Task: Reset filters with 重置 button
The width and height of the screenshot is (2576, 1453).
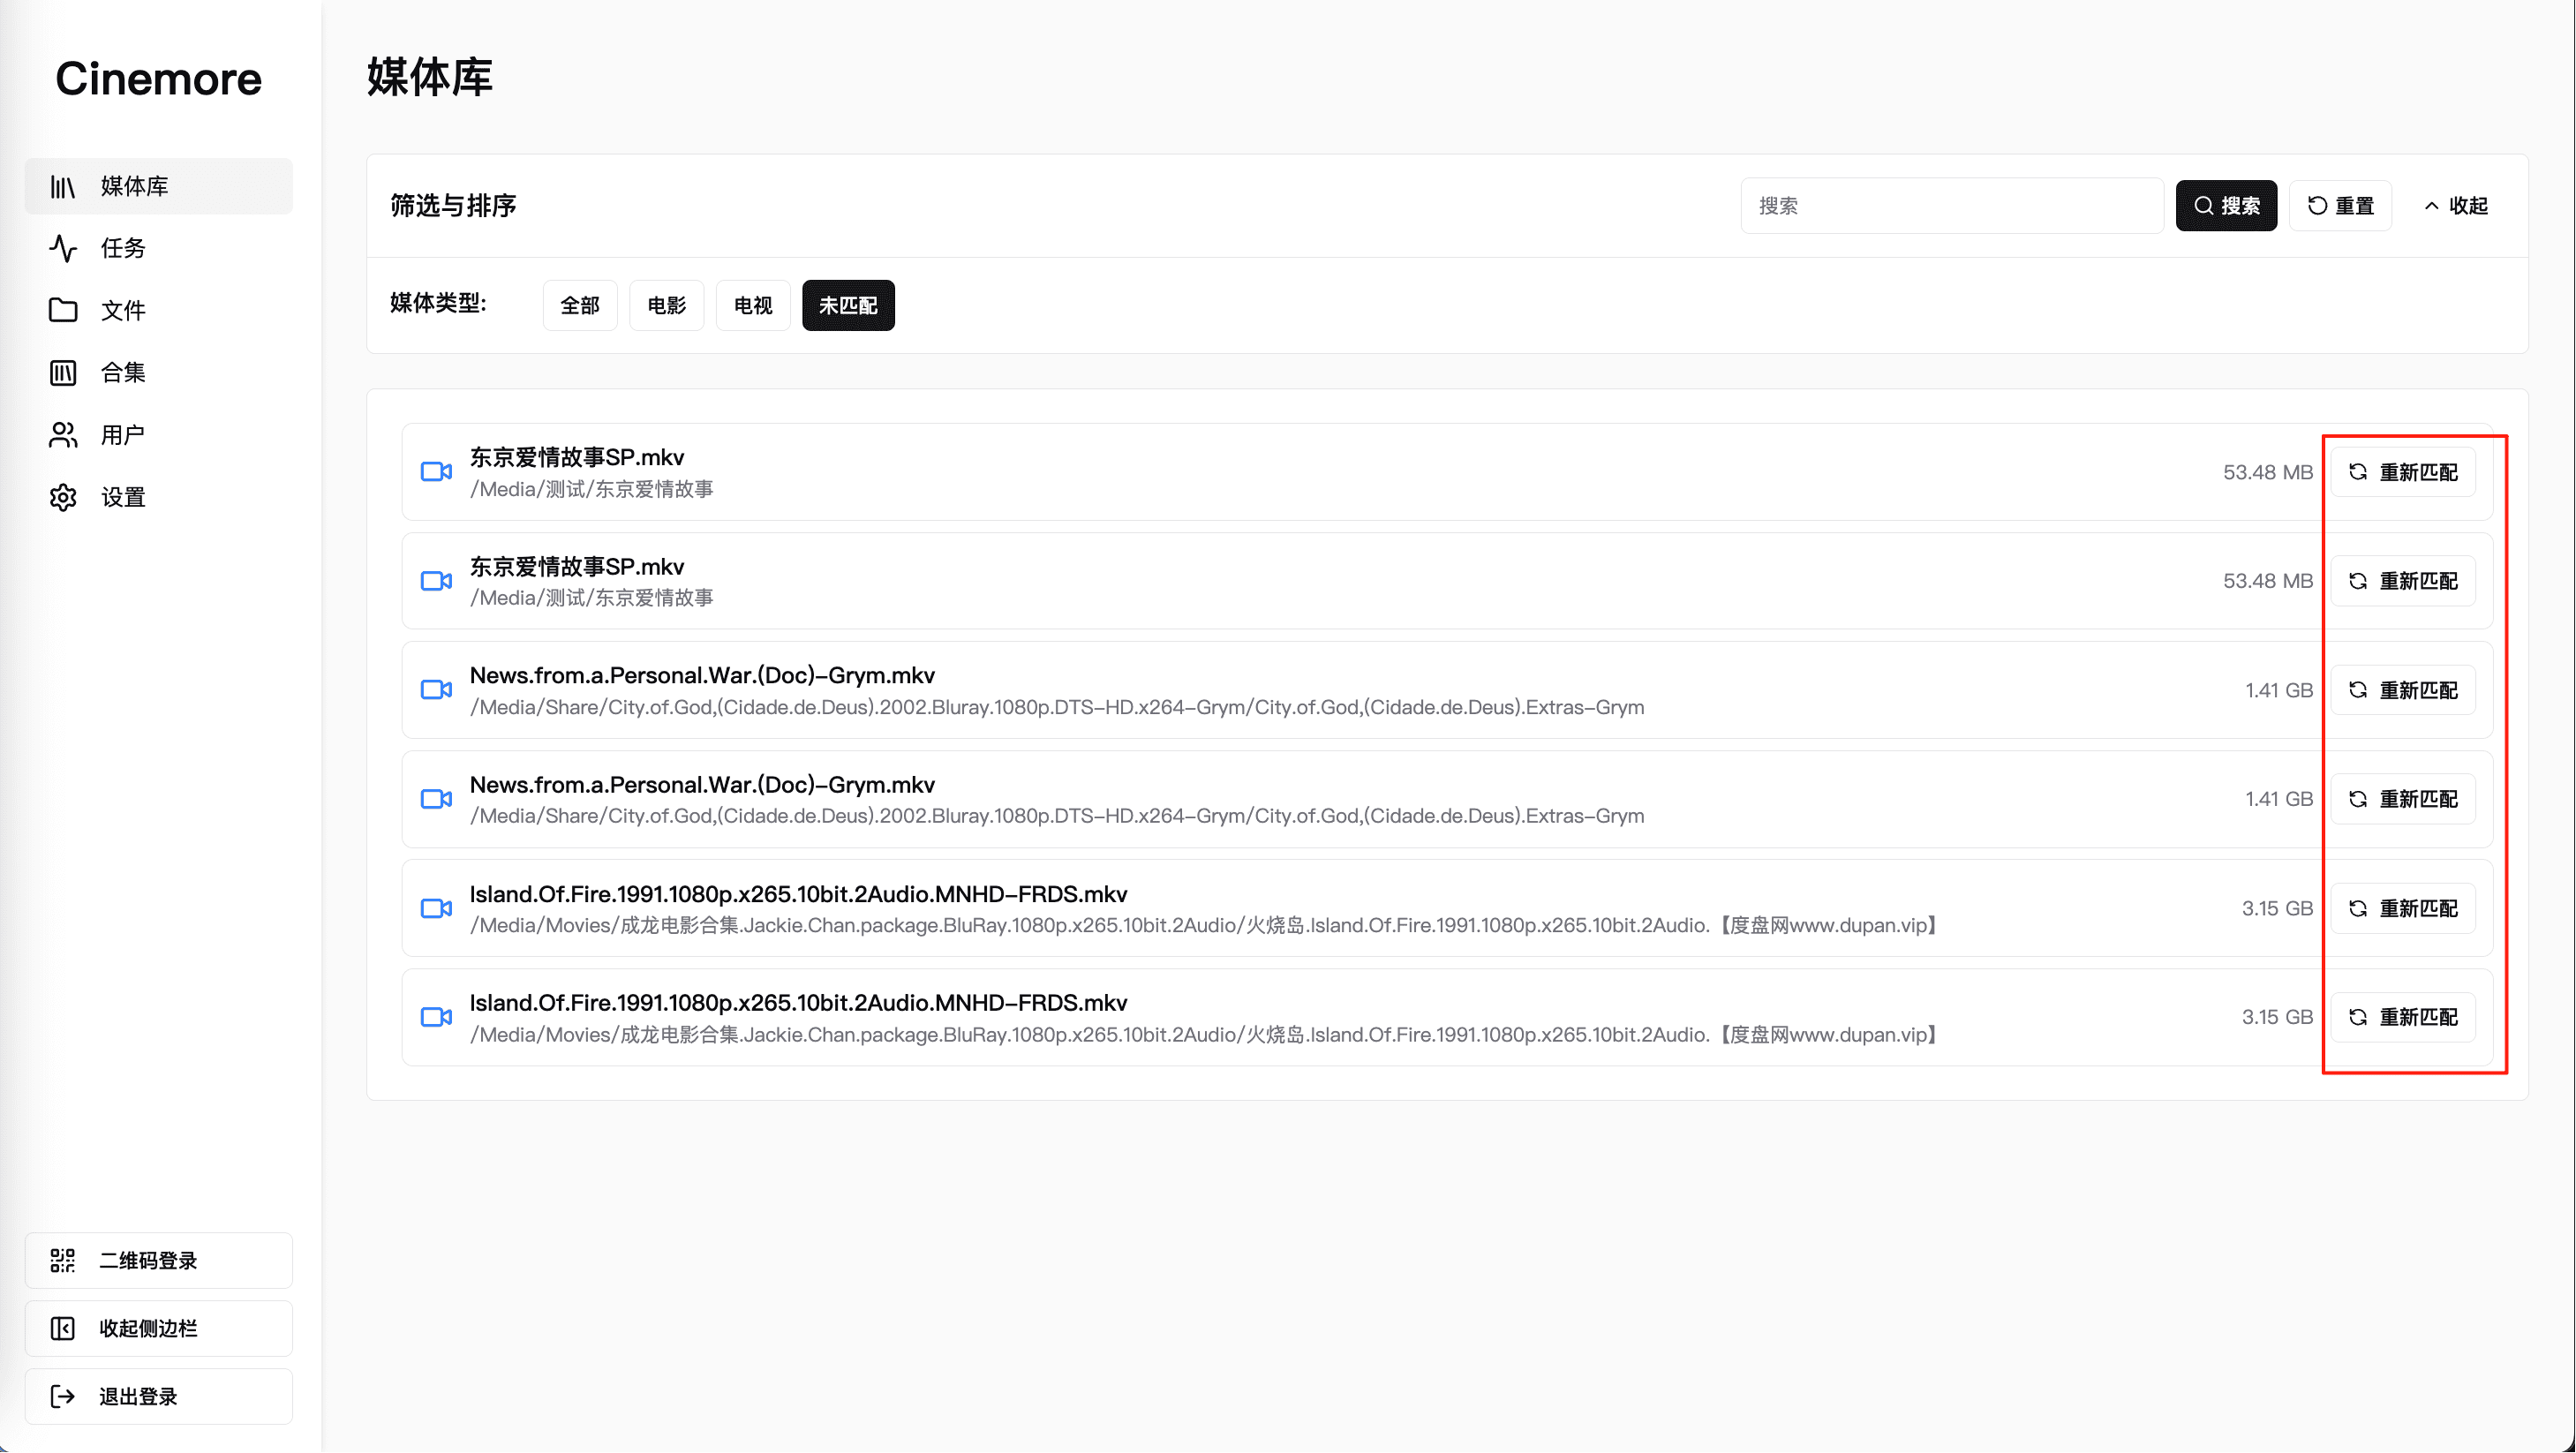Action: [2339, 206]
